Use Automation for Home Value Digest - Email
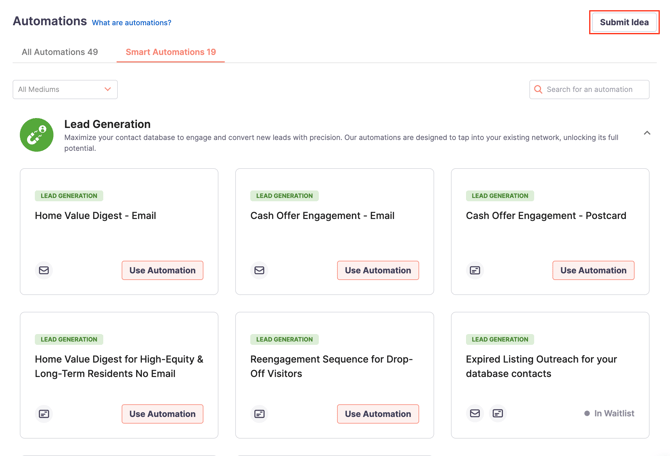670x456 pixels. [x=162, y=271]
